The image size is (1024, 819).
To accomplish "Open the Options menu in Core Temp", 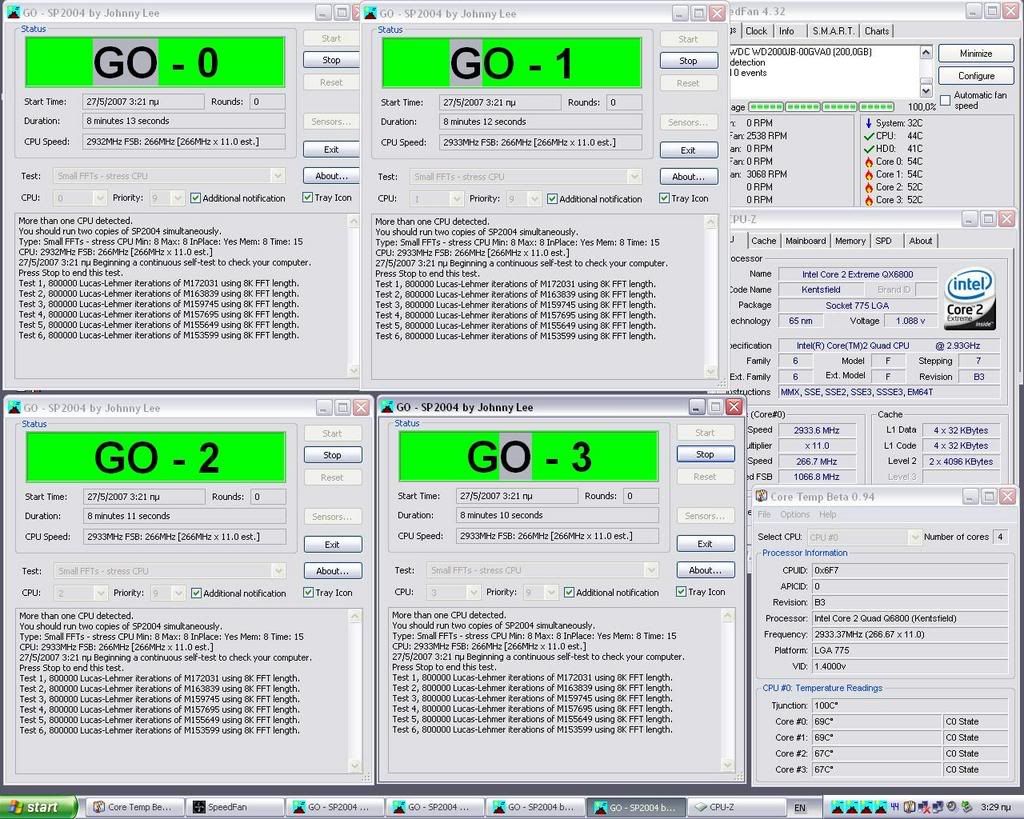I will pyautogui.click(x=794, y=515).
